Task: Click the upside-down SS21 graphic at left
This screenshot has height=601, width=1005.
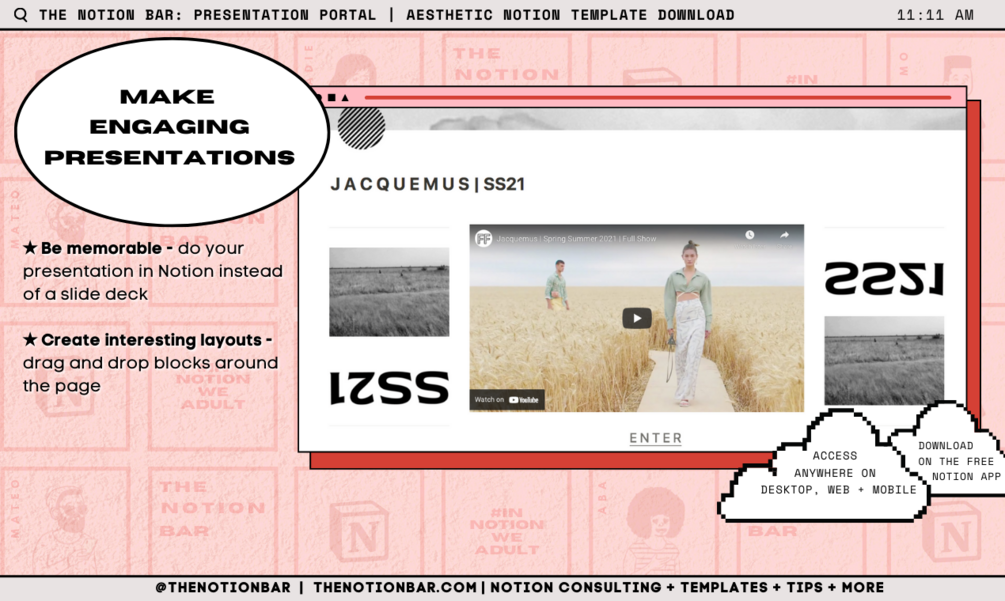Action: pos(389,388)
